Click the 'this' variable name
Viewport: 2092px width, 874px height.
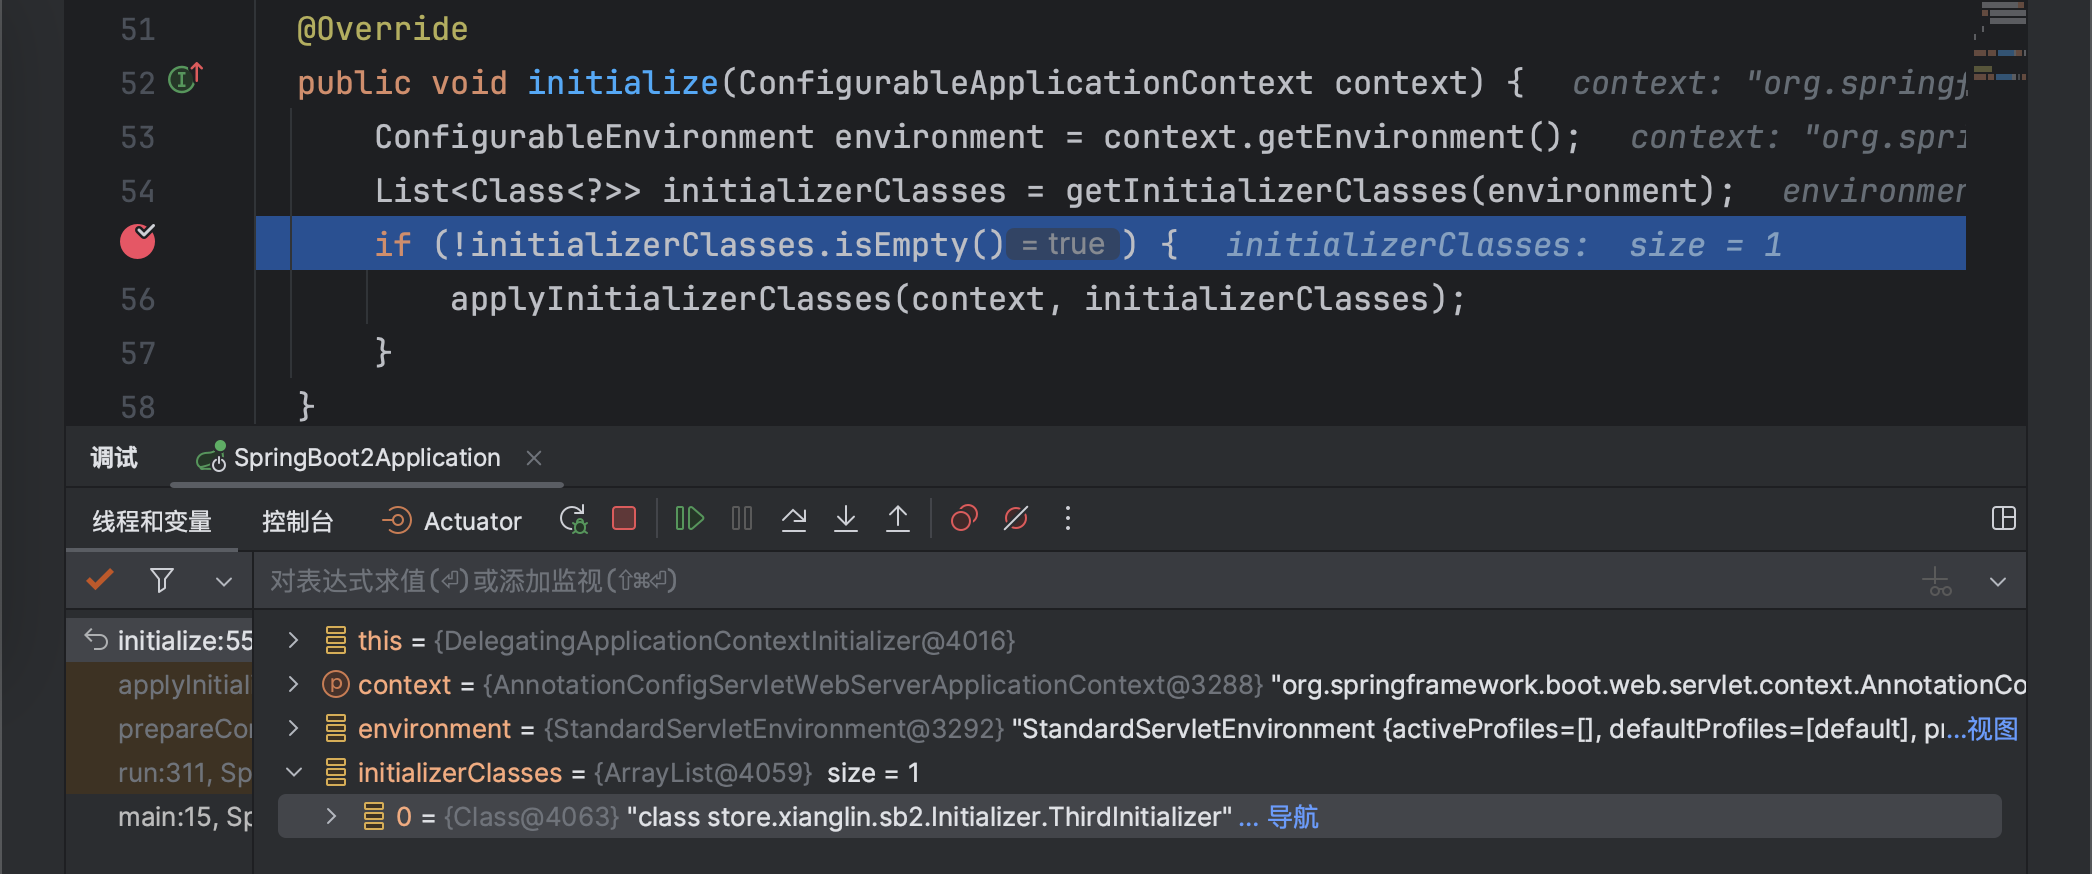point(380,641)
